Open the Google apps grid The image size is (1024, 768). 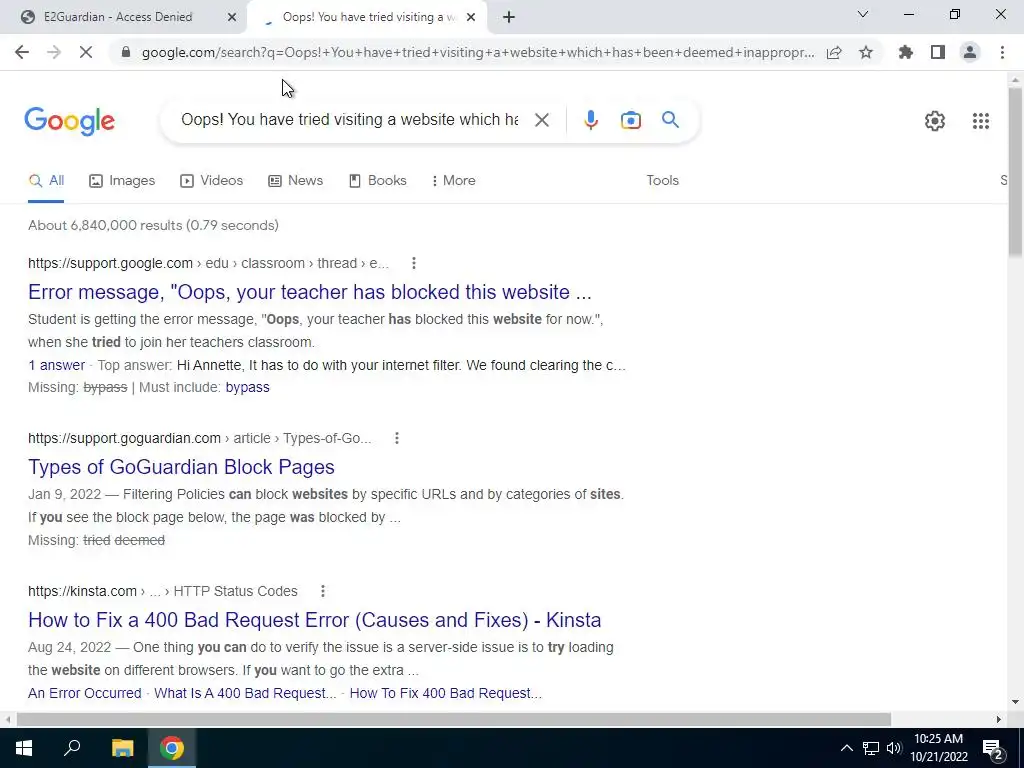[980, 121]
